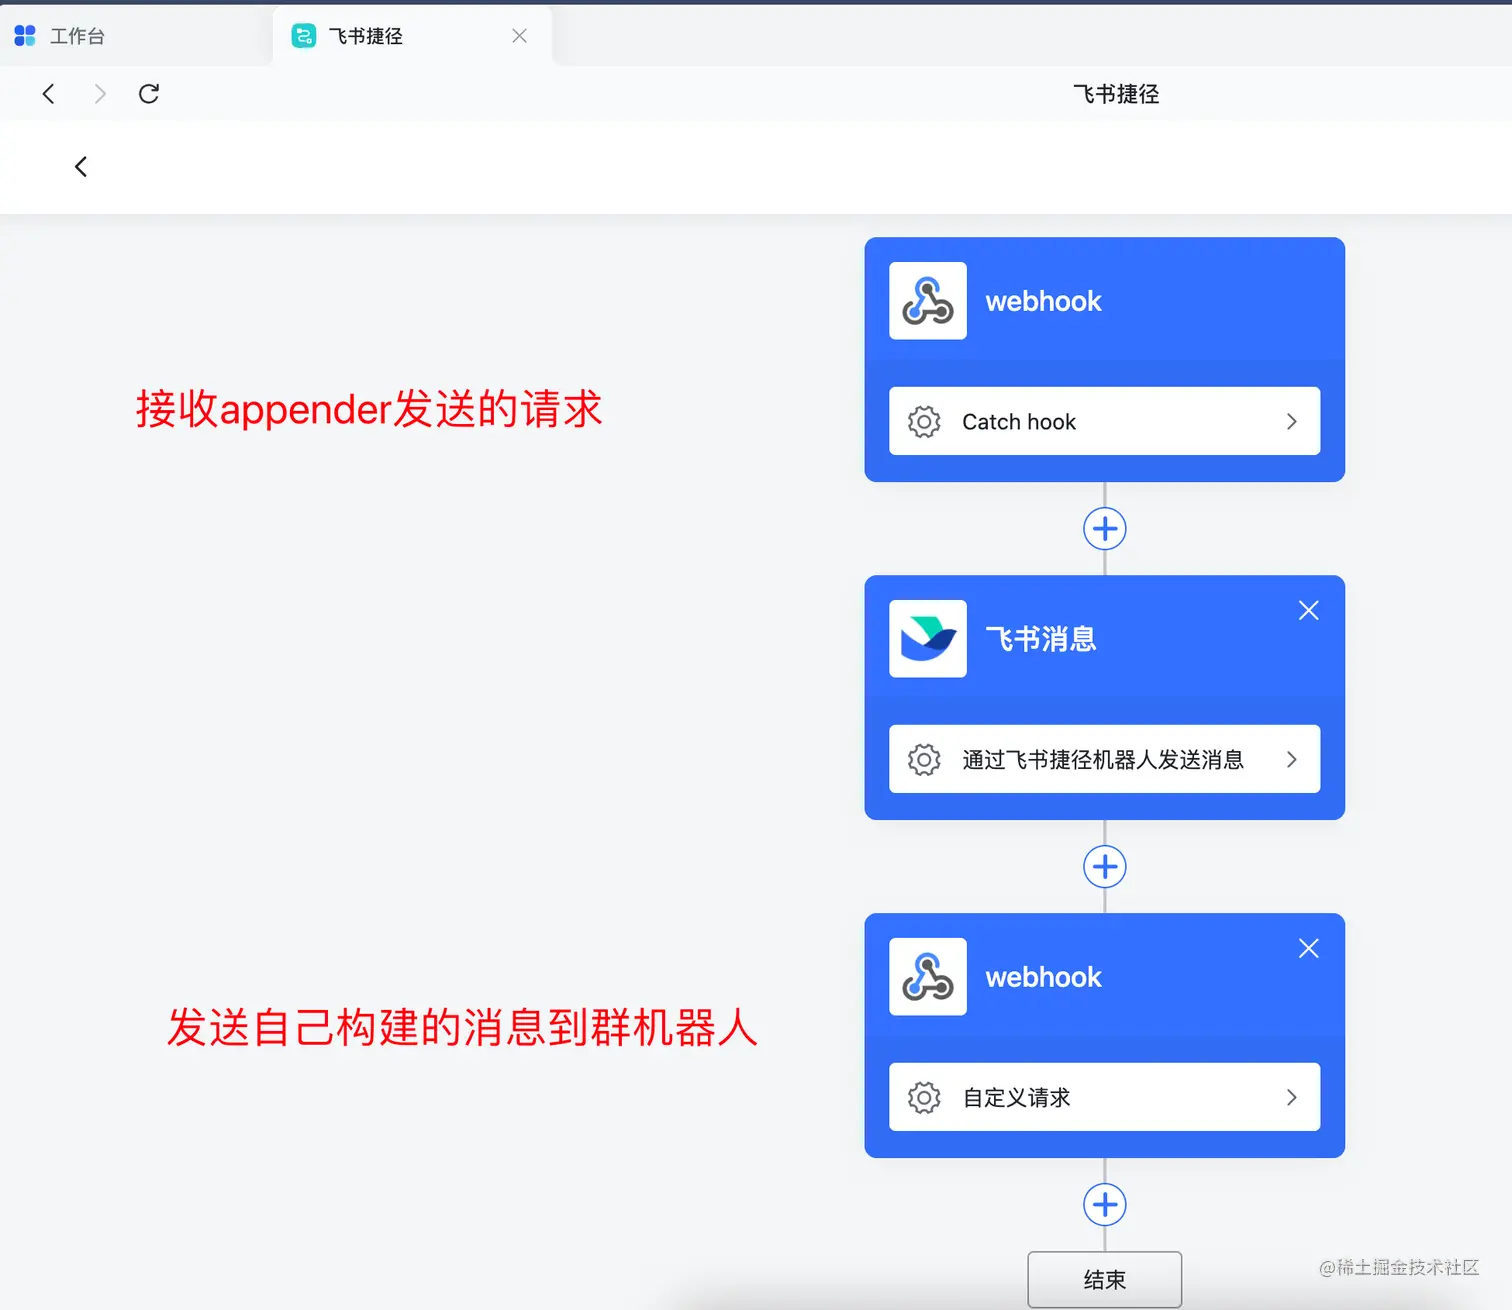Click the webhook title above 自定义请求
The height and width of the screenshot is (1310, 1512).
click(1043, 977)
